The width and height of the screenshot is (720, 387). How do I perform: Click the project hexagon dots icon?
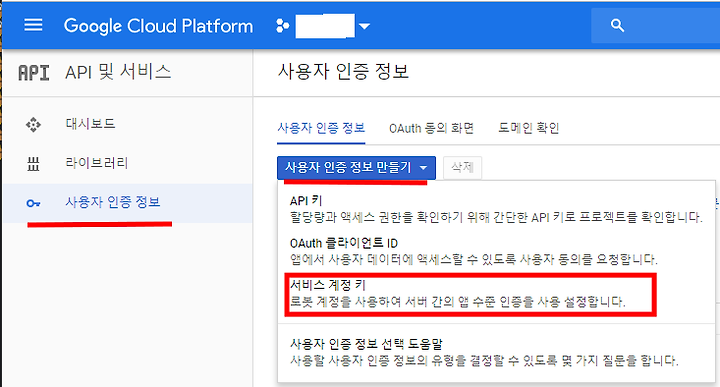coord(282,26)
